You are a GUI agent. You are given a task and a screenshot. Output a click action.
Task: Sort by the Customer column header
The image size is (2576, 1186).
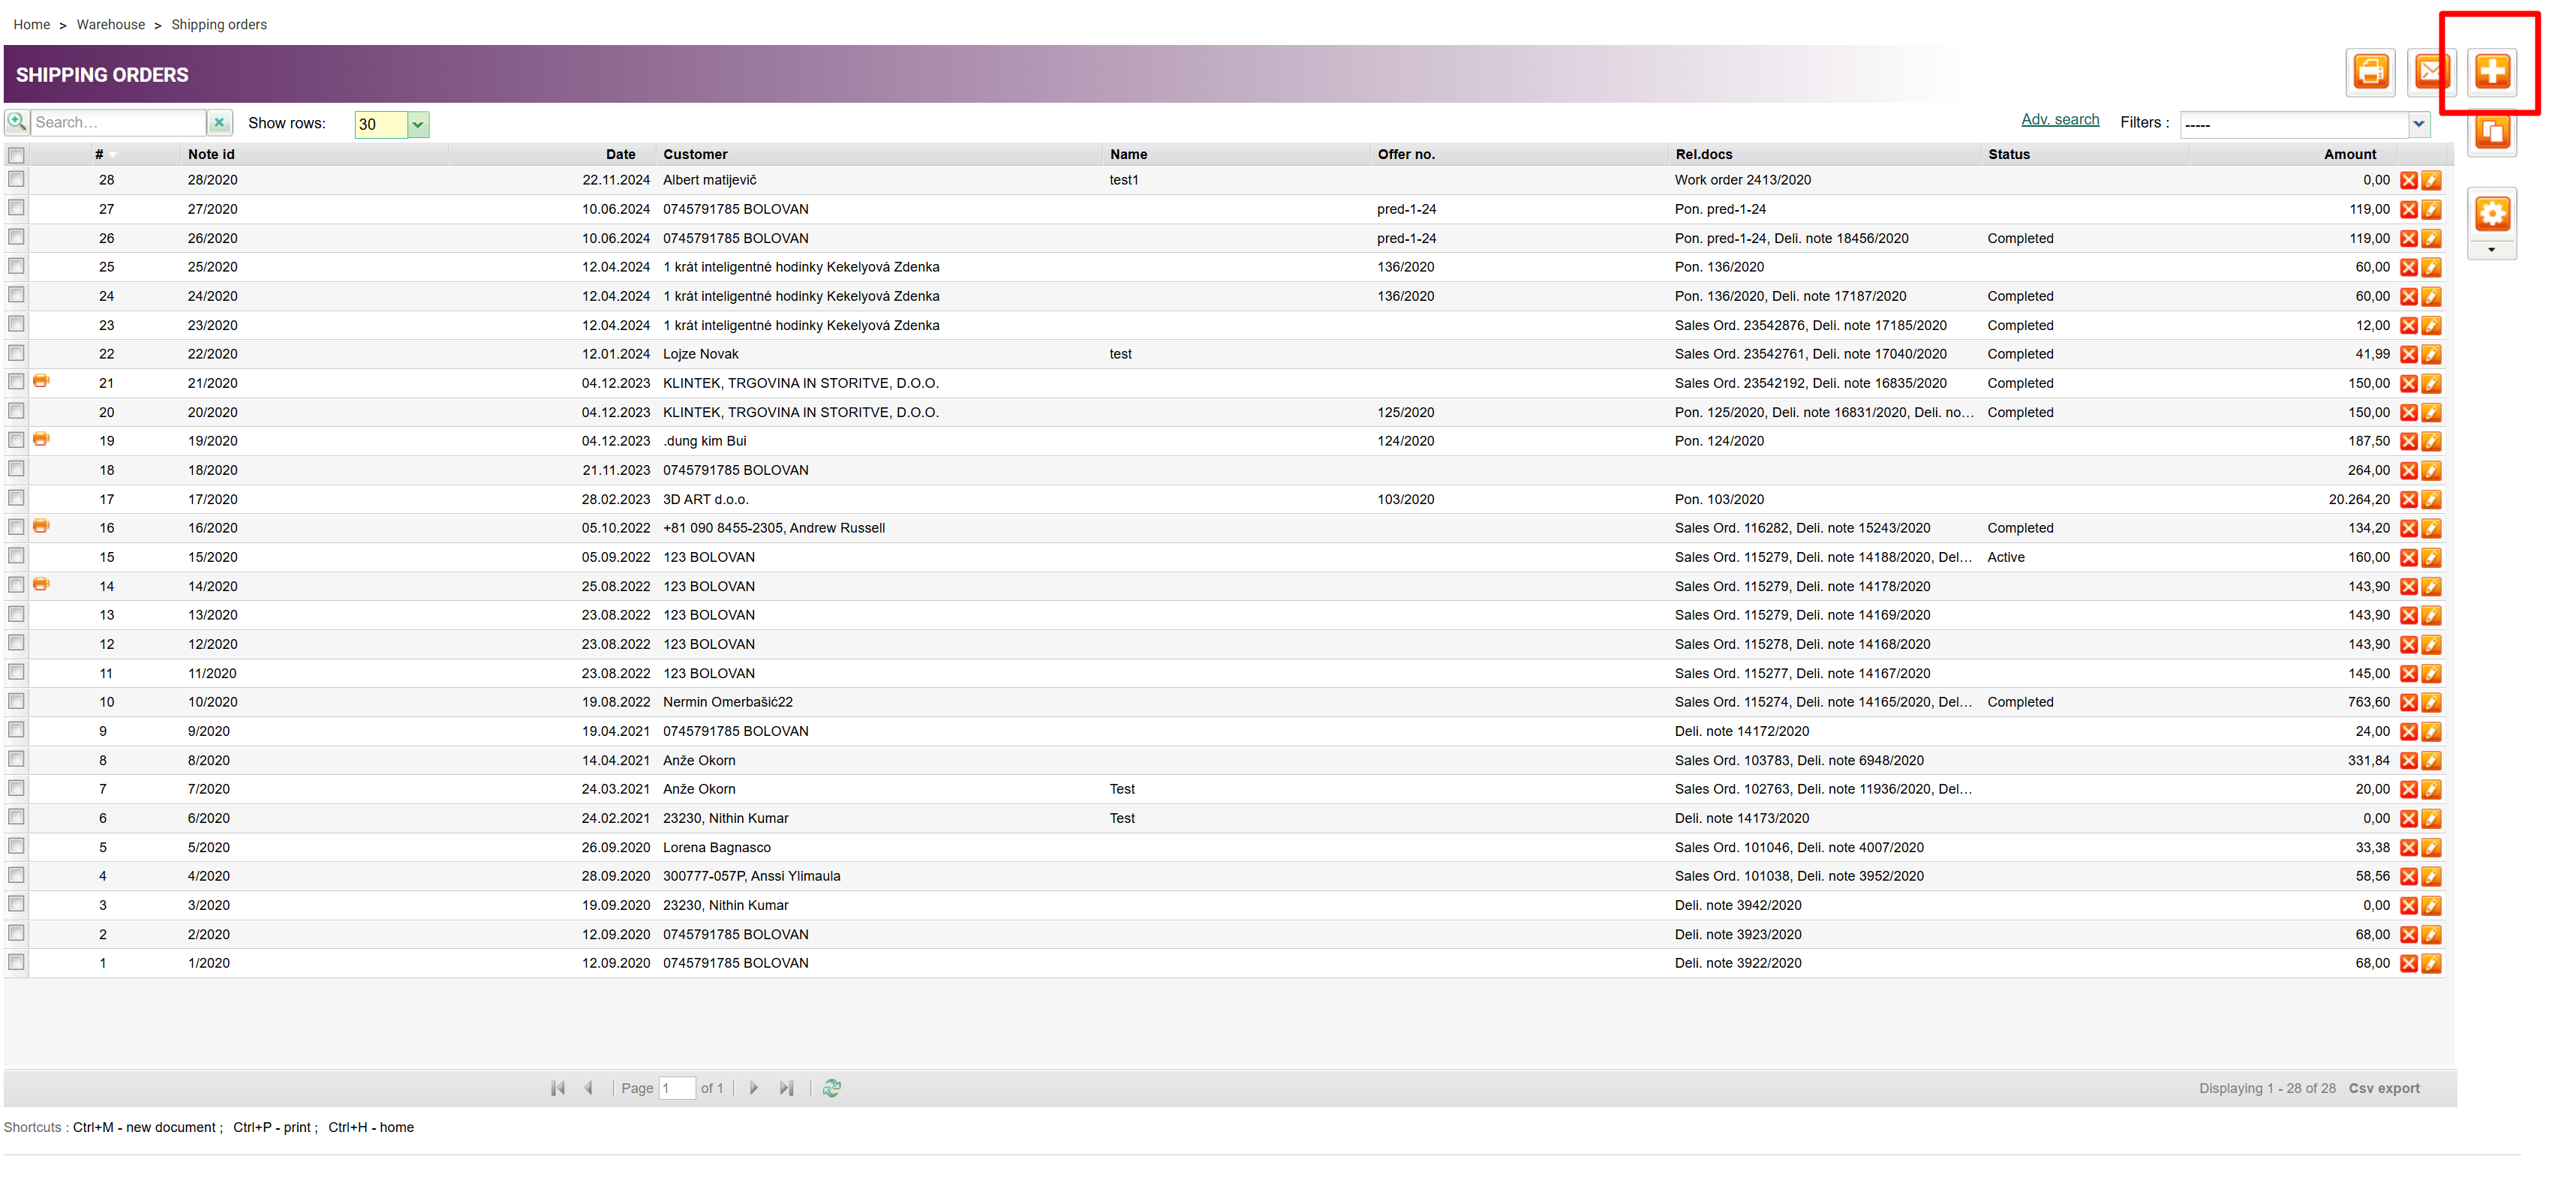tap(695, 155)
